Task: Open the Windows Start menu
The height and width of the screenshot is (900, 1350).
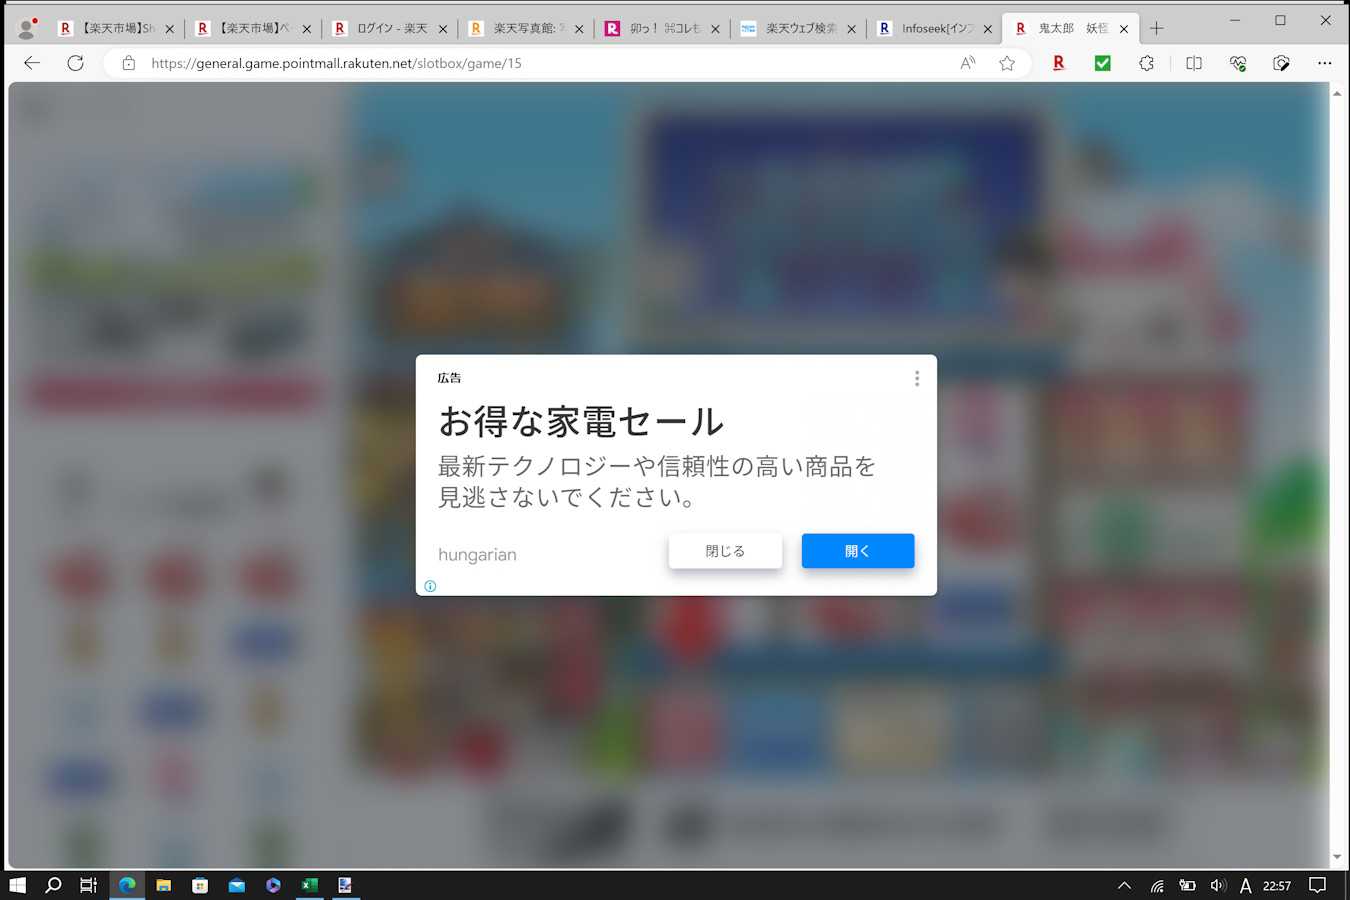Action: pos(17,885)
